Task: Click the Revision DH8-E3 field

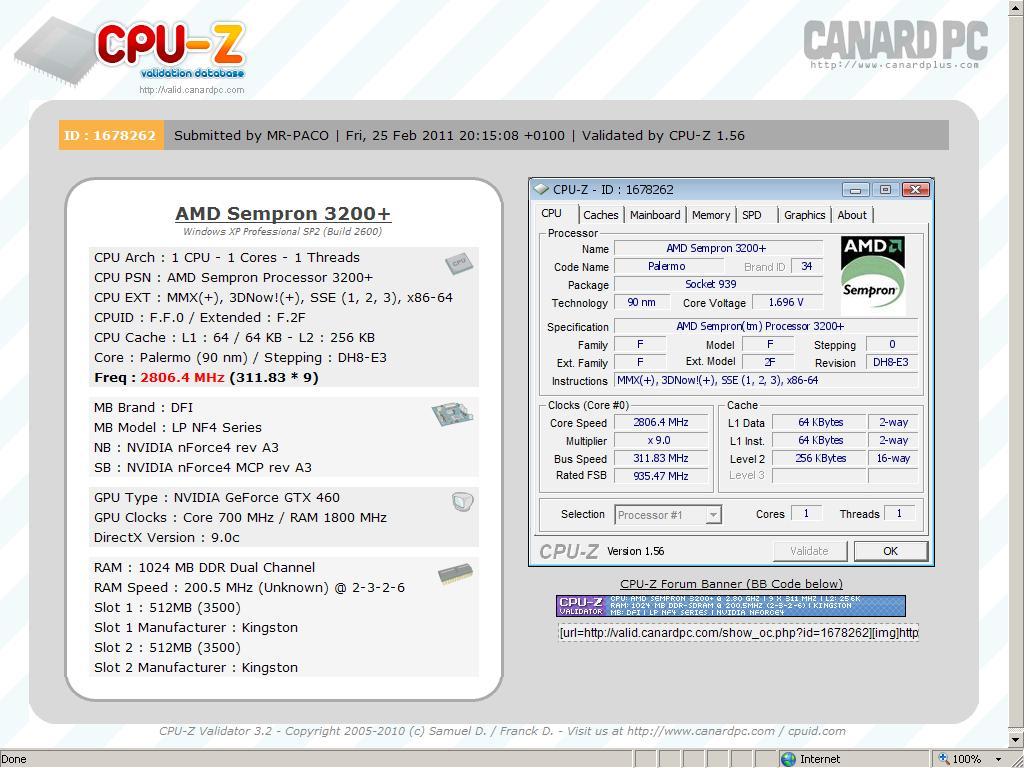Action: [891, 362]
